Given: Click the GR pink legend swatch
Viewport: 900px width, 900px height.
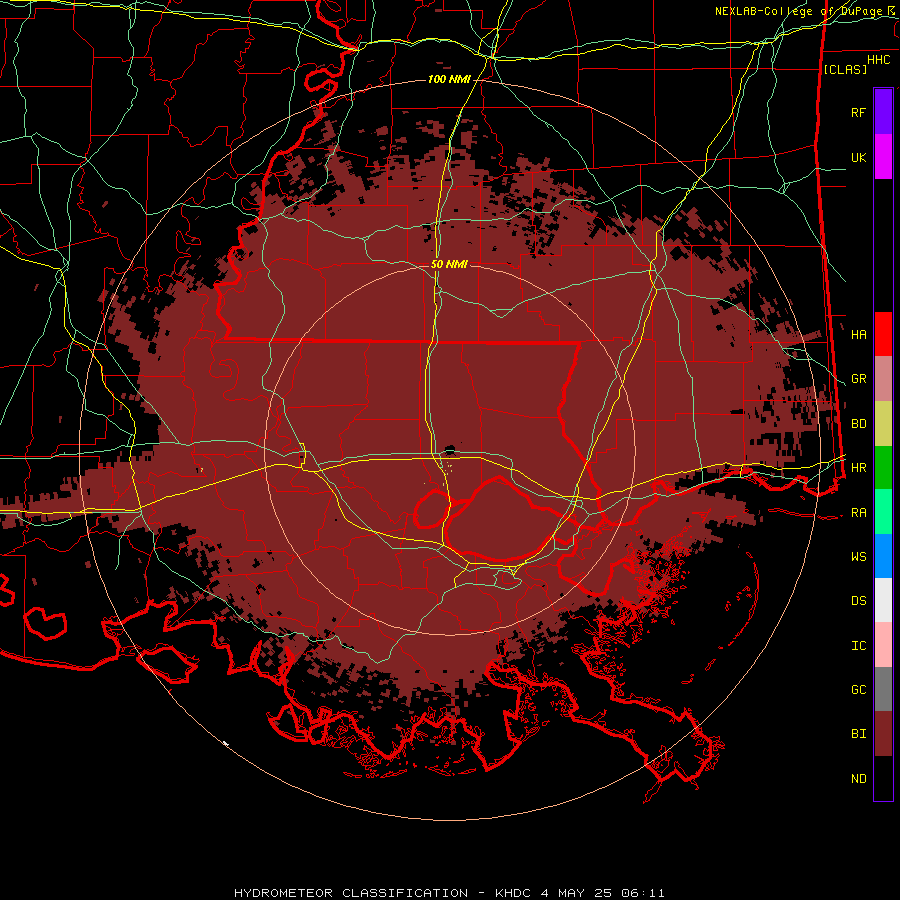Looking at the screenshot, I should click(883, 379).
